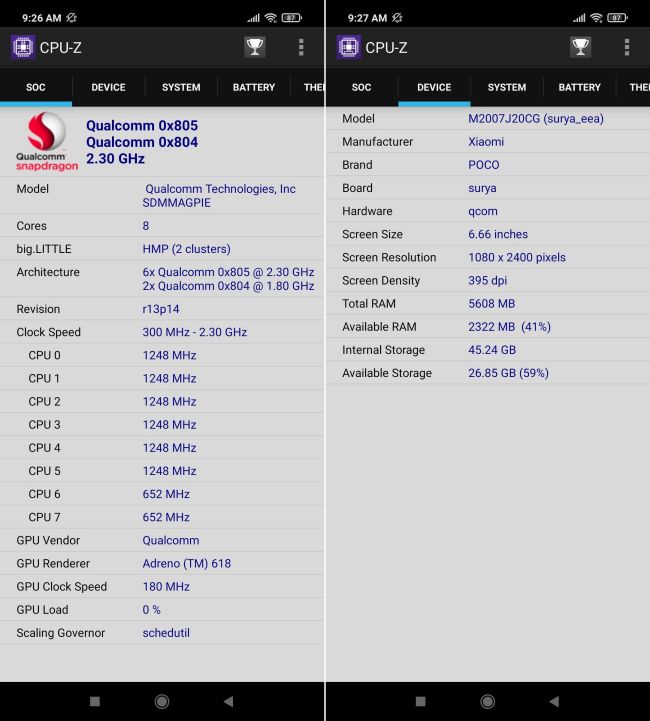Tap CPU 6 row showing 652 MHz
650x721 pixels.
[162, 494]
